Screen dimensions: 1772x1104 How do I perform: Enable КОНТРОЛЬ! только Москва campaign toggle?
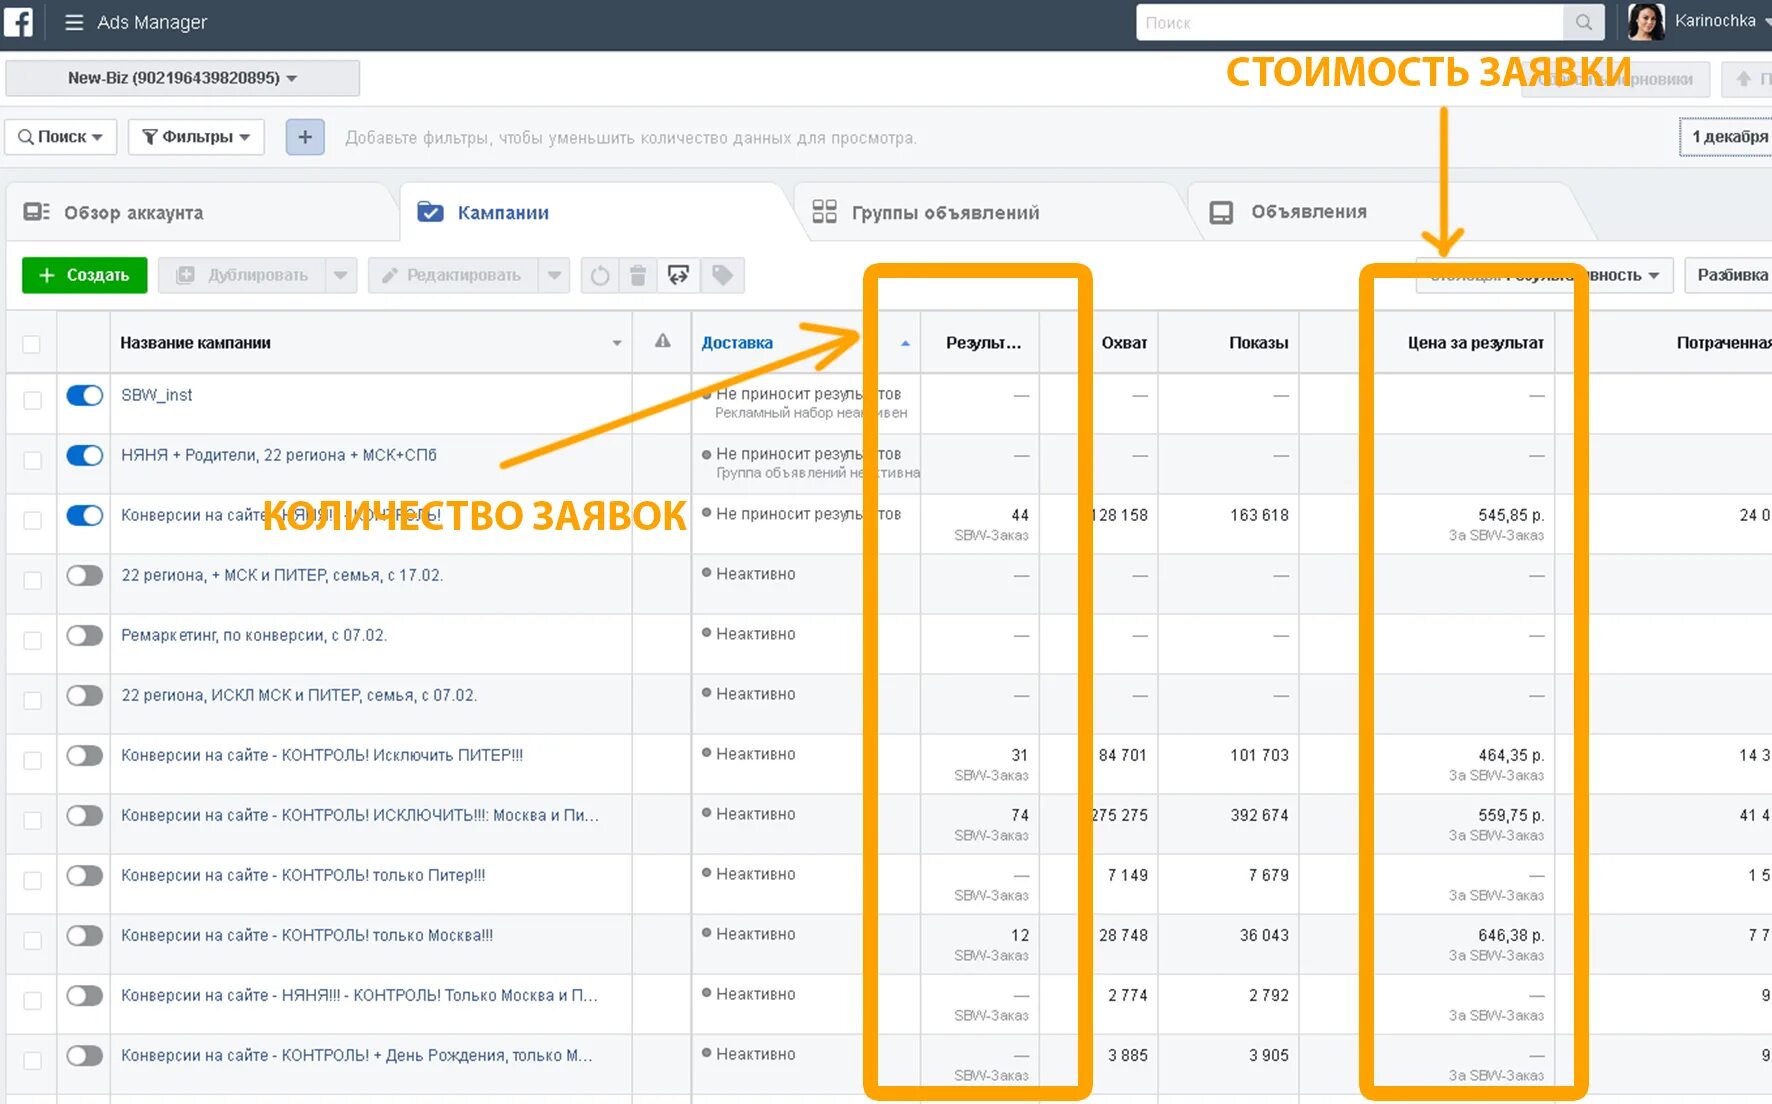(x=85, y=935)
